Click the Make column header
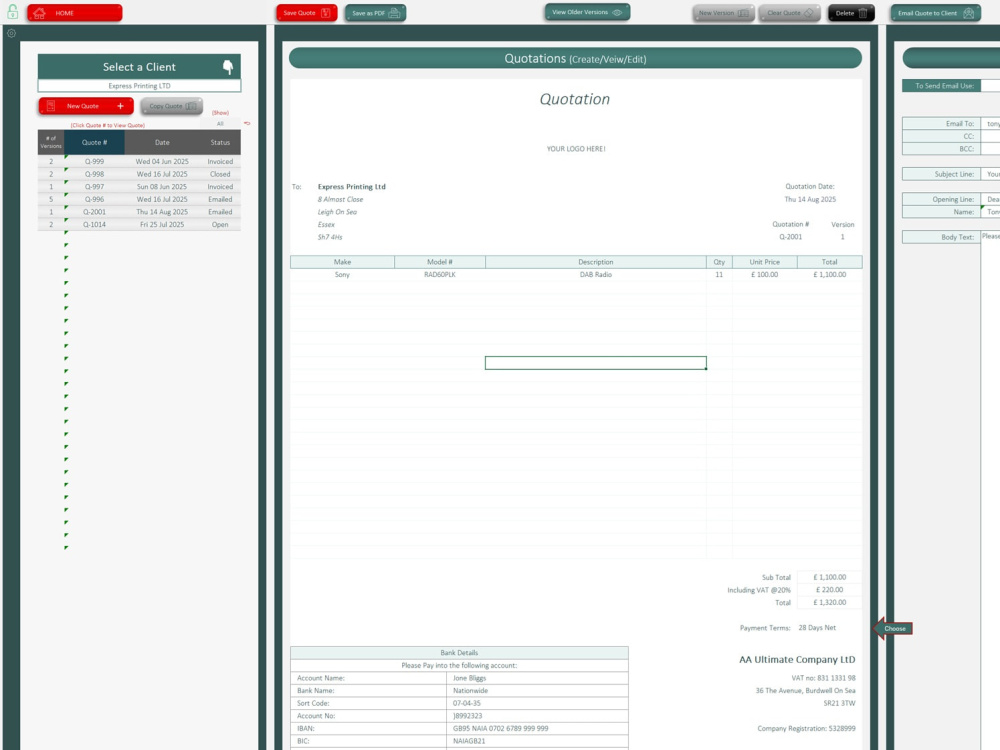Screen dimensions: 1000x750 tap(342, 262)
